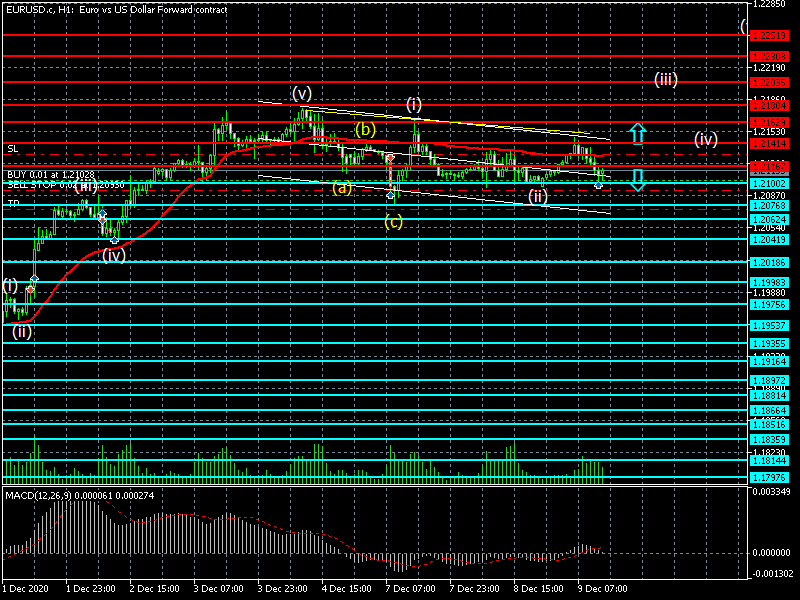Select the white (iv) label near early dip
800x600 pixels.
point(114,254)
